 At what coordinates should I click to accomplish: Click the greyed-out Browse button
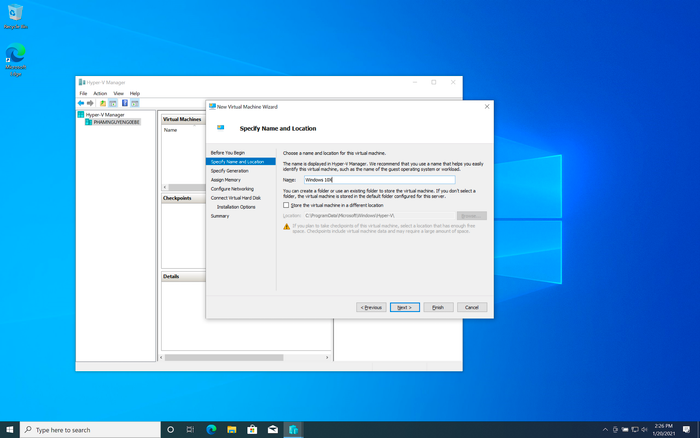click(x=471, y=216)
